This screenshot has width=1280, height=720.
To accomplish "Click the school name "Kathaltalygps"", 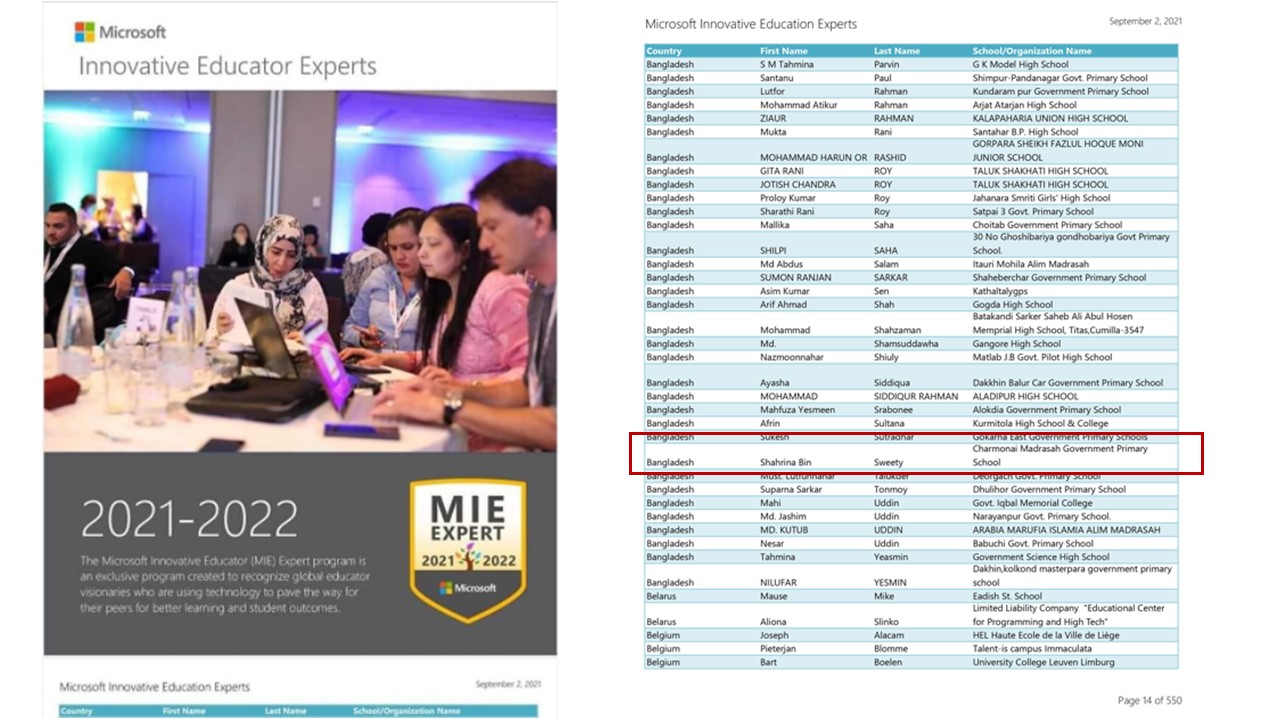I will [x=1000, y=291].
